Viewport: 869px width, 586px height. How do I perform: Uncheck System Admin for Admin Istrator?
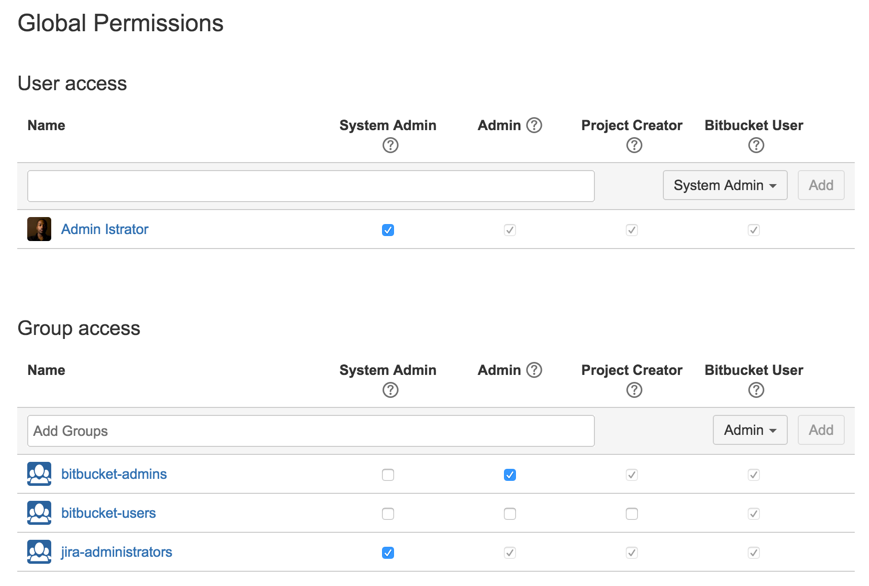click(x=388, y=230)
